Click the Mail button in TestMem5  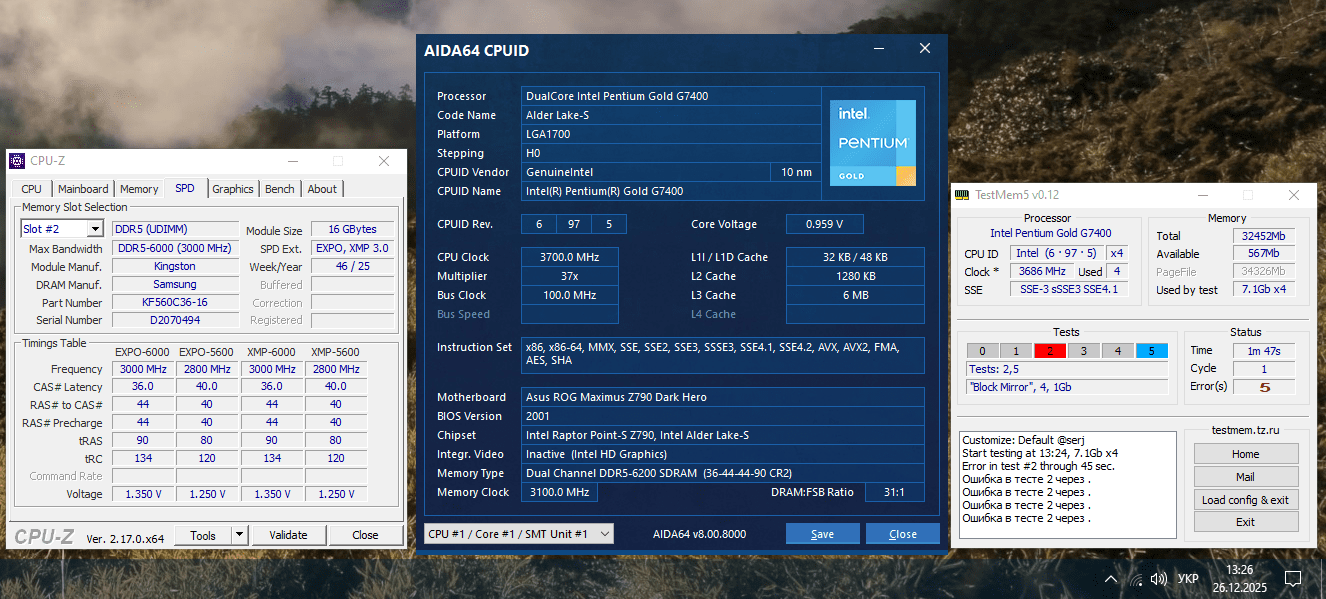coord(1245,477)
